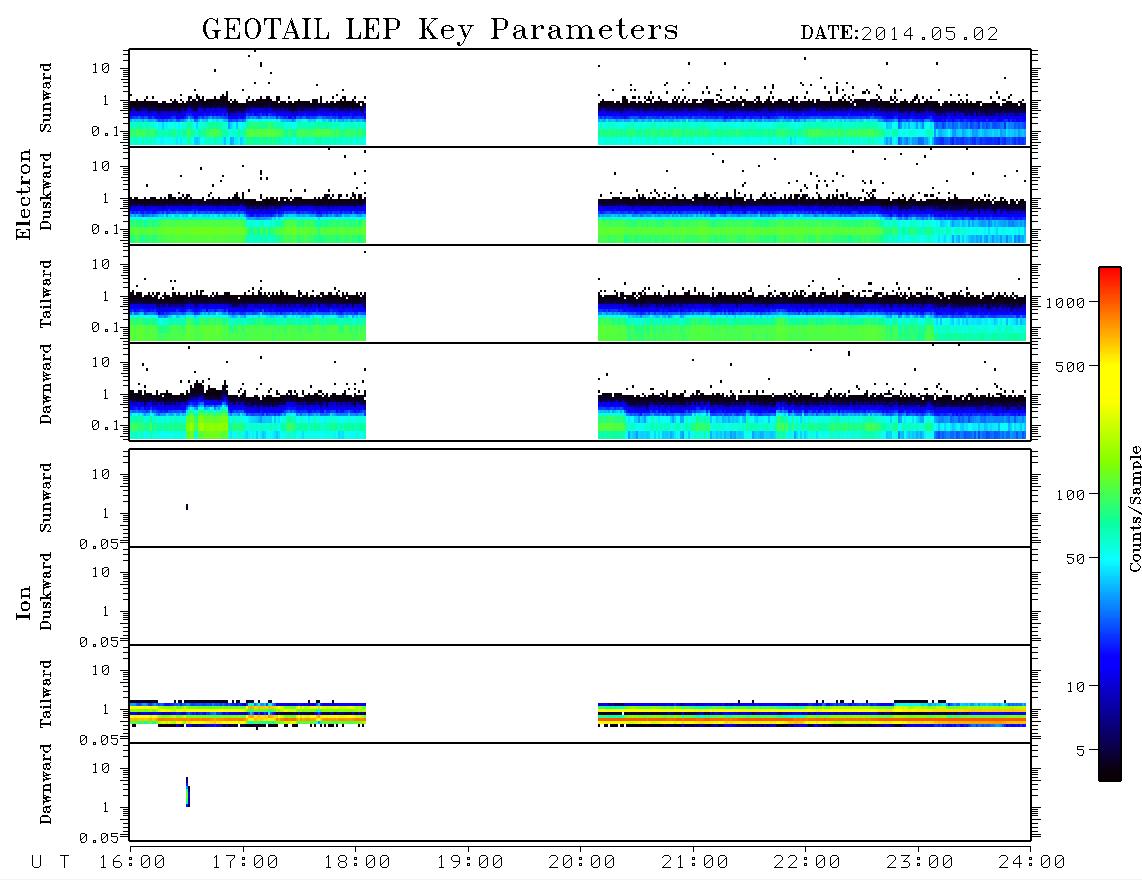Image resolution: width=1142 pixels, height=880 pixels.
Task: Click the Ion Duskward panel label
Action: [x=46, y=591]
